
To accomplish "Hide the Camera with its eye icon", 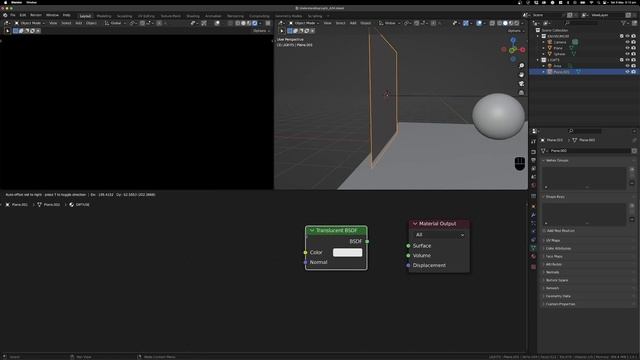I will 627,42.
